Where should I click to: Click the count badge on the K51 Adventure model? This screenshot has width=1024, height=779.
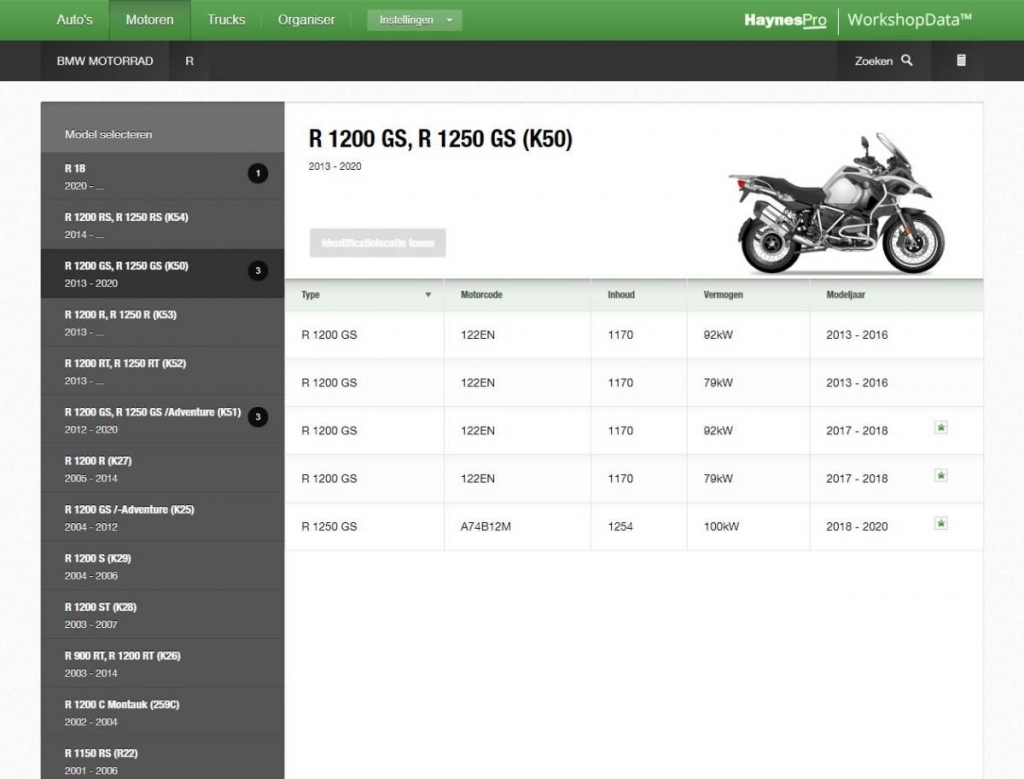[258, 417]
